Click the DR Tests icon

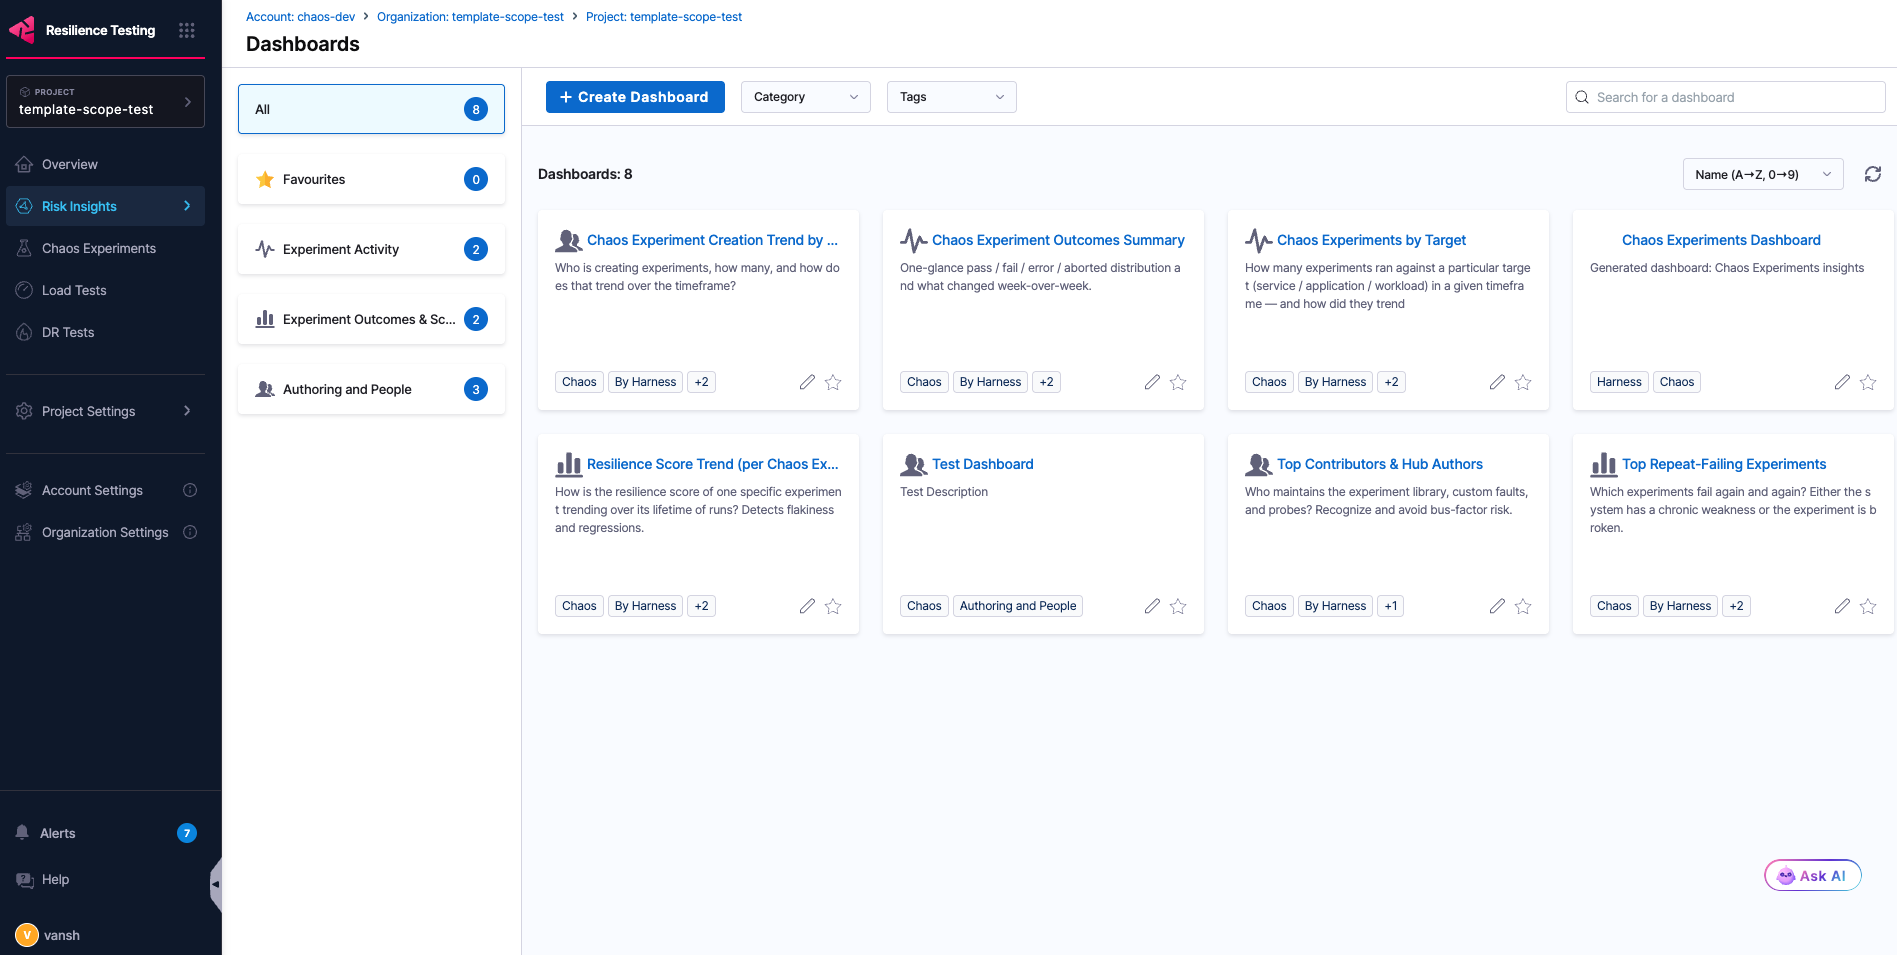point(24,332)
